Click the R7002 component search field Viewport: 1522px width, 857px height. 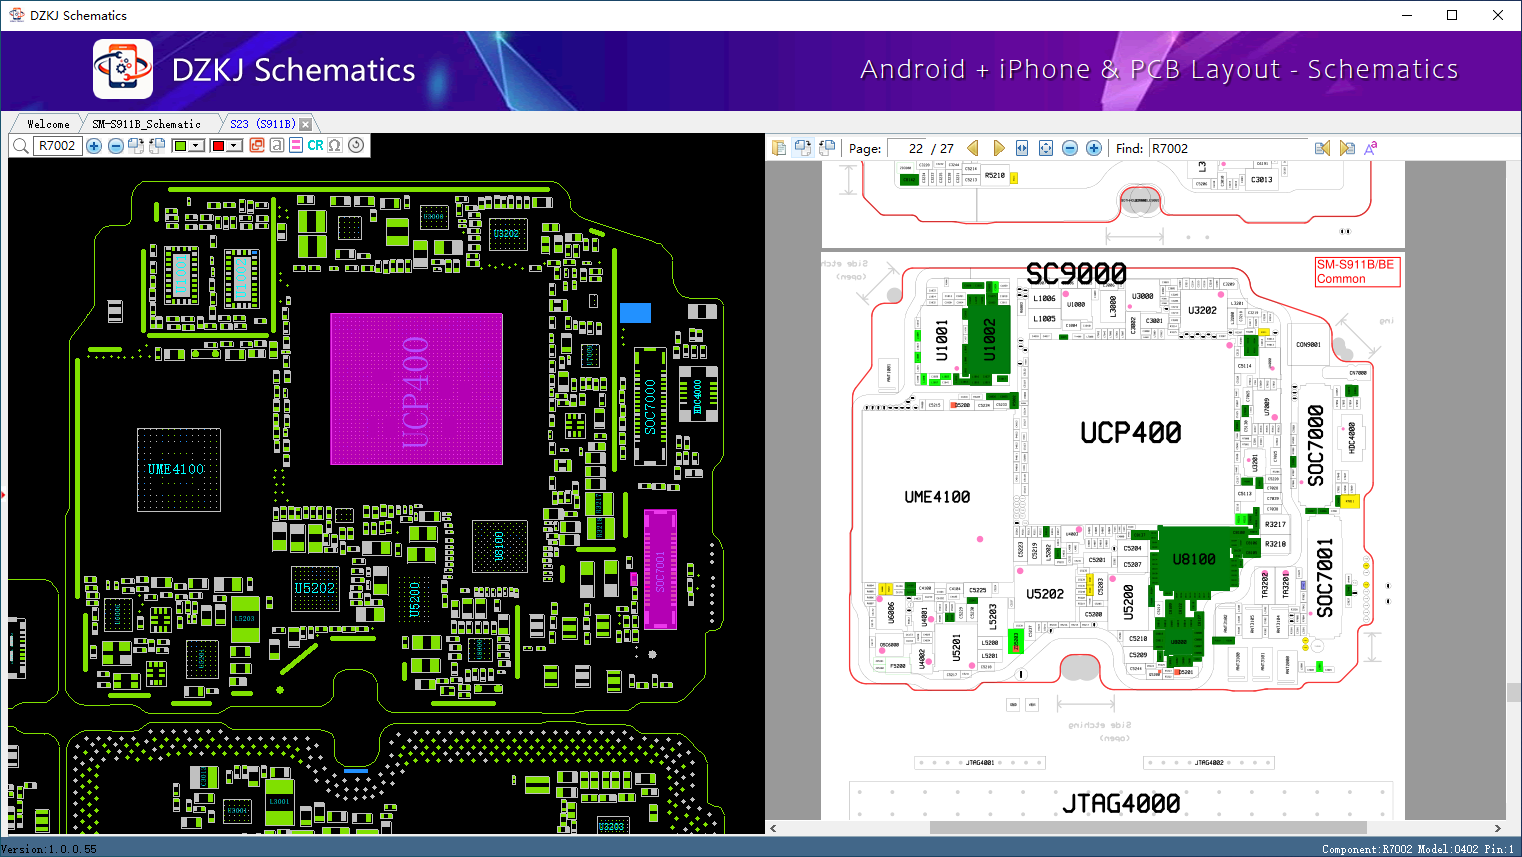[x=58, y=146]
